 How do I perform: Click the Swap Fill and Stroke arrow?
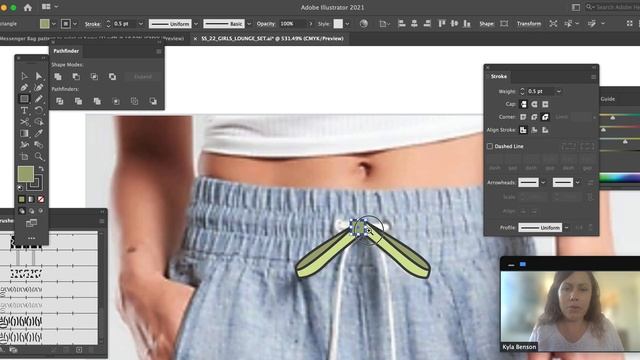[x=41, y=169]
